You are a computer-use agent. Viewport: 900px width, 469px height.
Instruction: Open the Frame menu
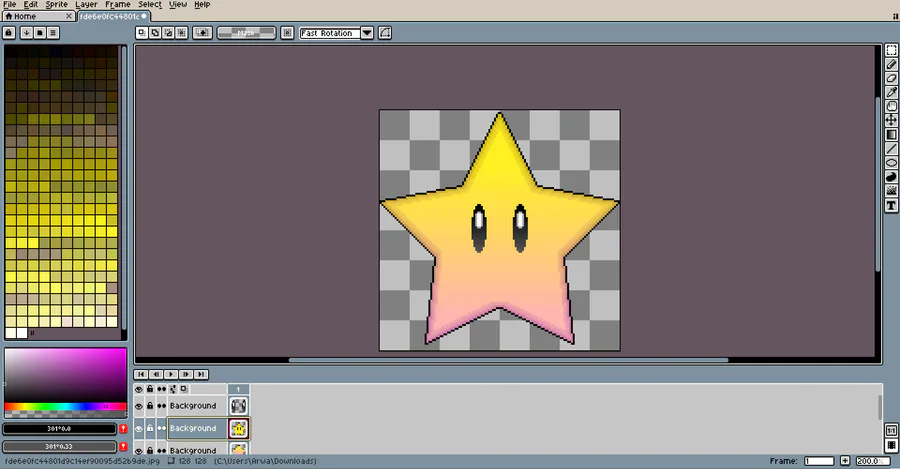pos(118,5)
